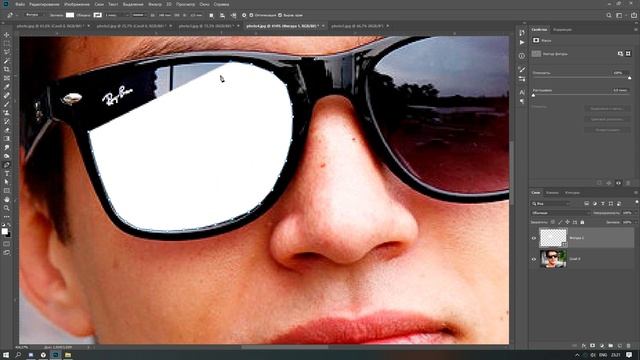640x360 pixels.
Task: Create a new group folder icon
Action: tap(611, 346)
